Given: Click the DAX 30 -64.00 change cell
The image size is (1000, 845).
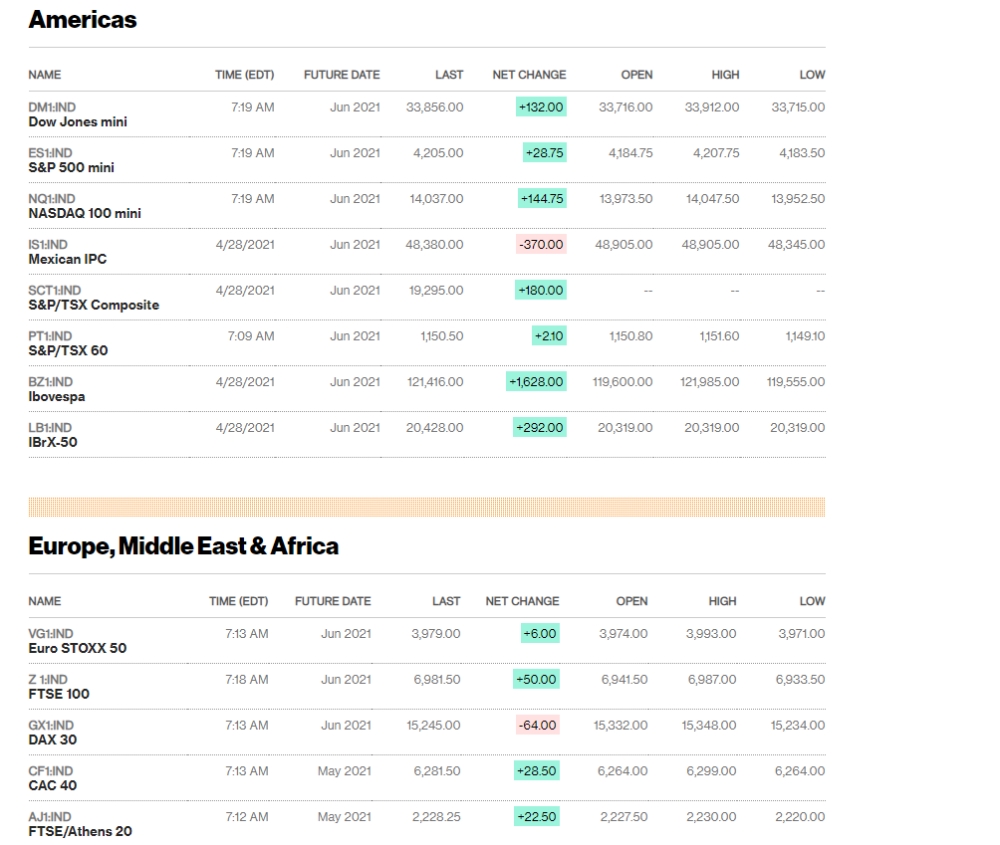Looking at the screenshot, I should pyautogui.click(x=538, y=725).
